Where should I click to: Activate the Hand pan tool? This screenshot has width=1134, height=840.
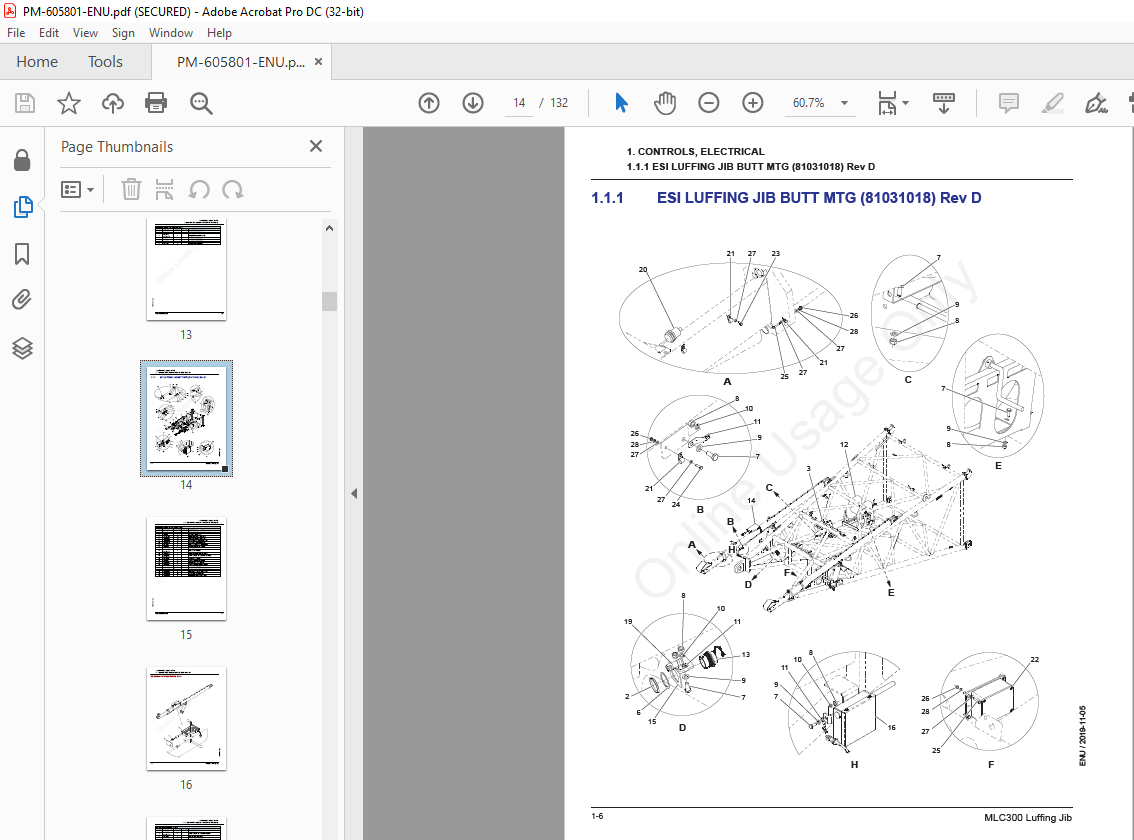point(665,103)
